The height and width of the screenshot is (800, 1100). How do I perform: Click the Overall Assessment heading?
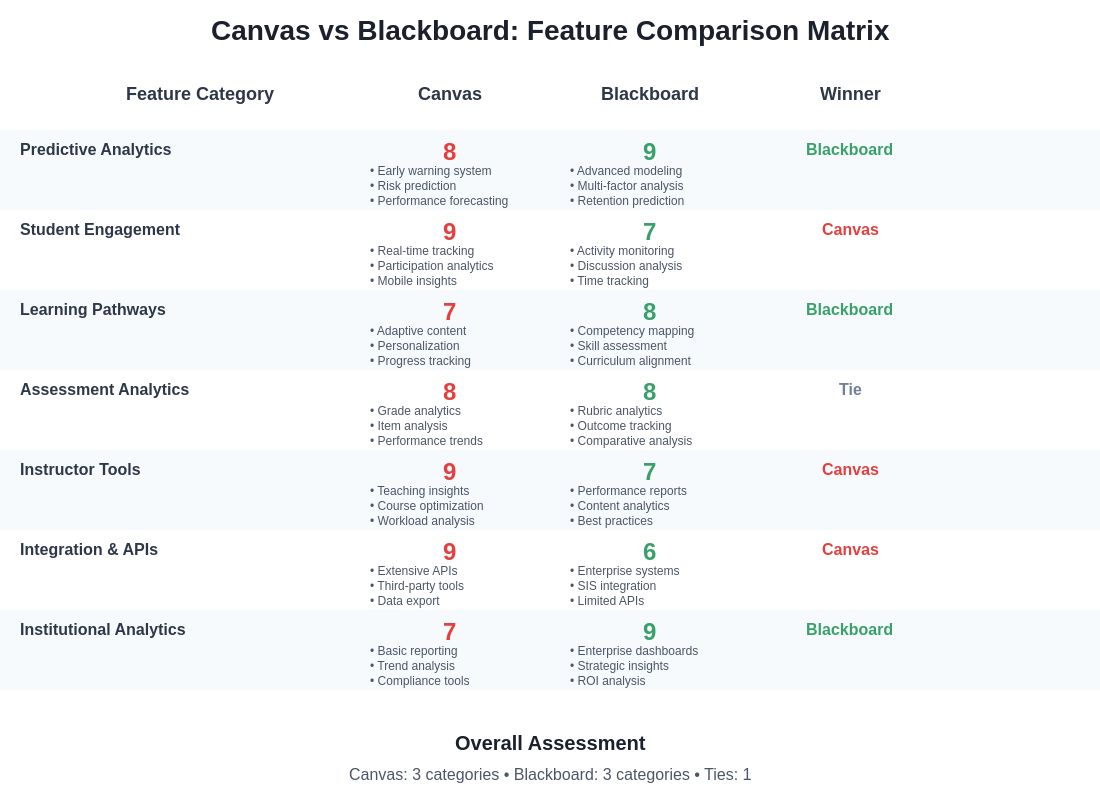tap(550, 743)
